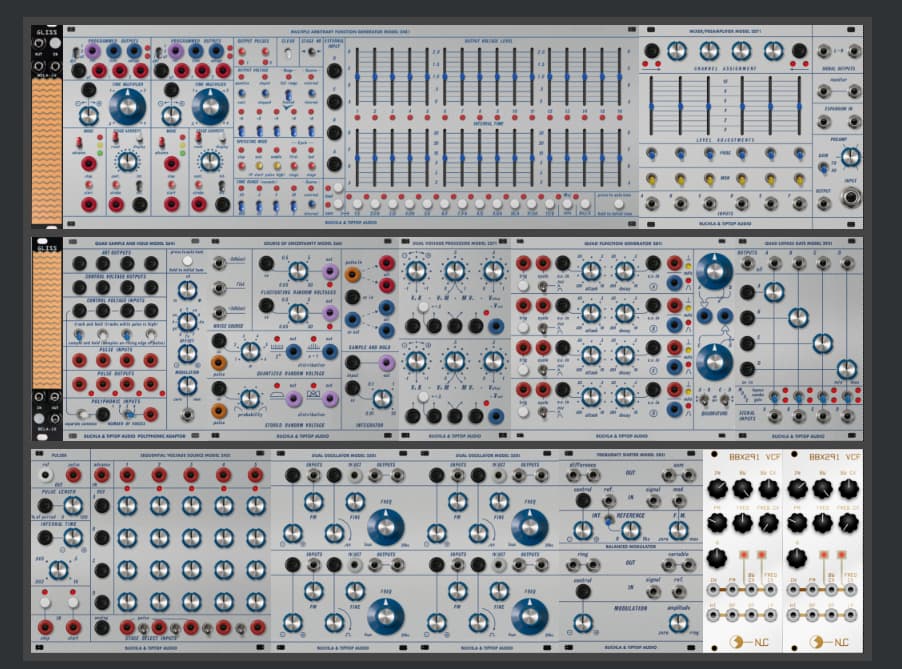This screenshot has width=902, height=669.
Task: Click the right Time Multiplier large blue knob
Action: [211, 106]
